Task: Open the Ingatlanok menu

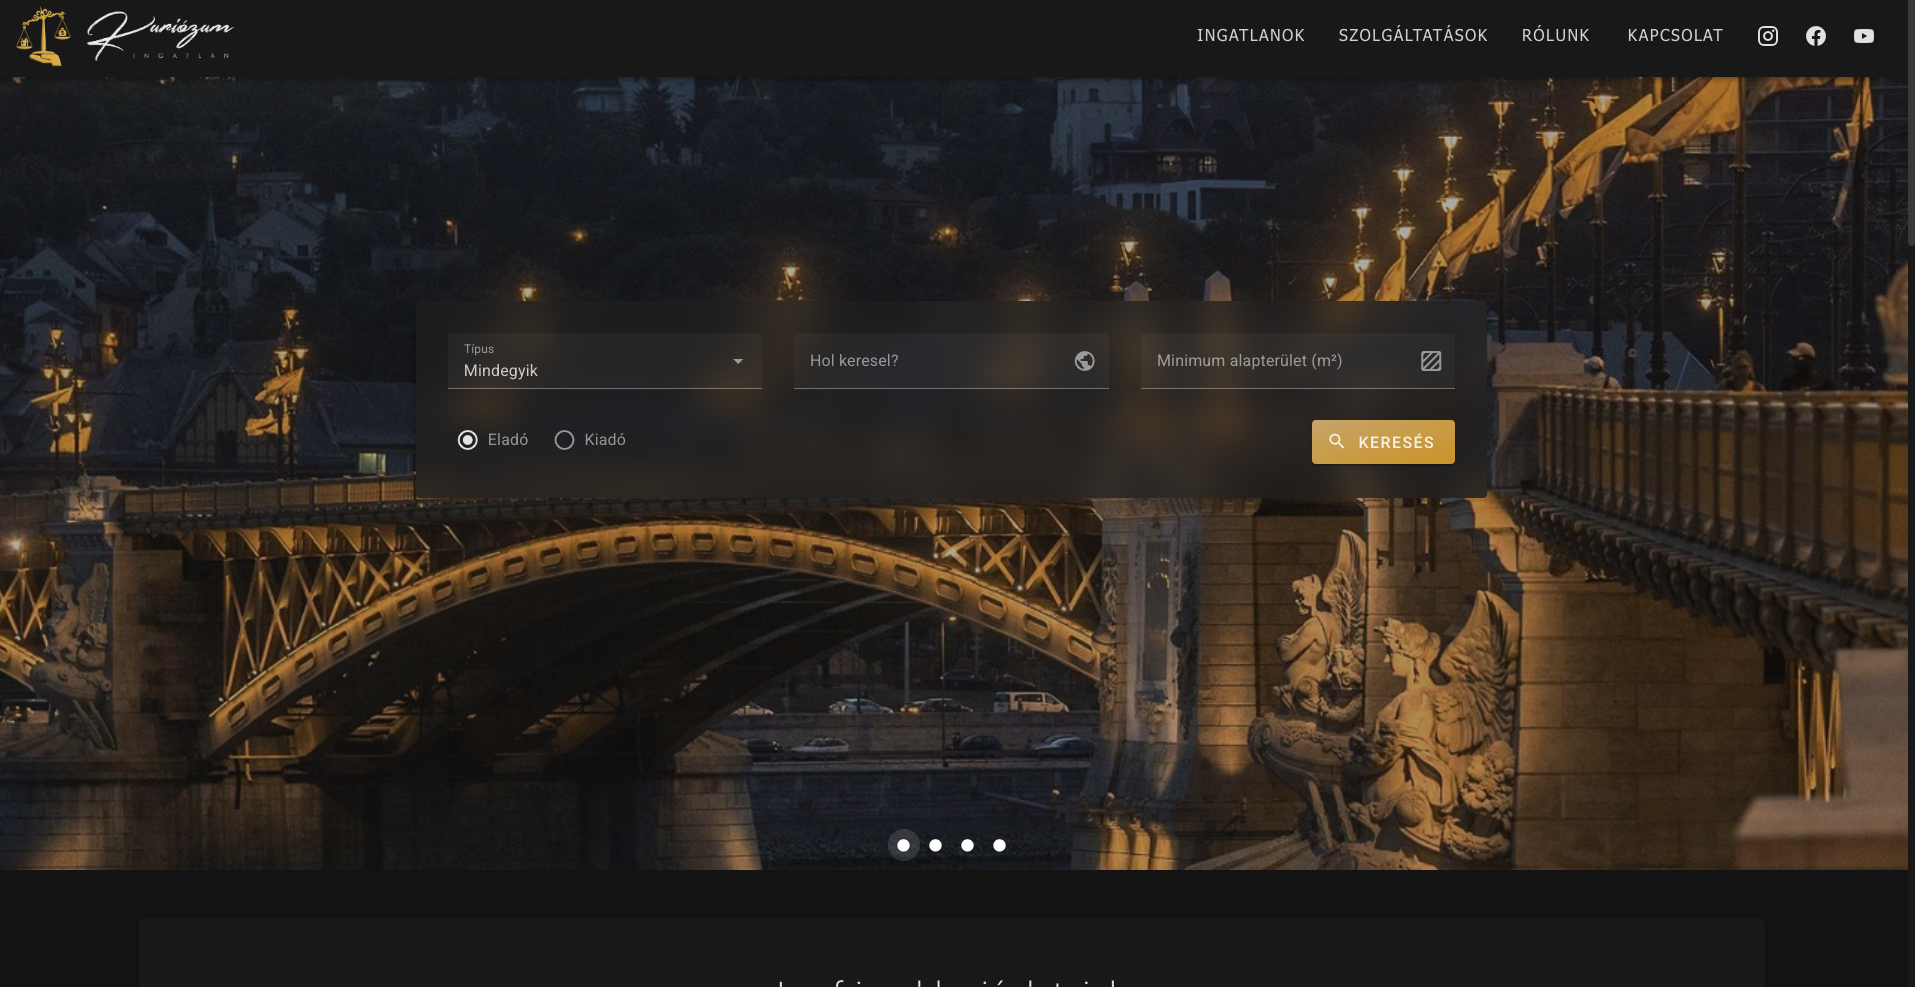Action: pos(1250,36)
